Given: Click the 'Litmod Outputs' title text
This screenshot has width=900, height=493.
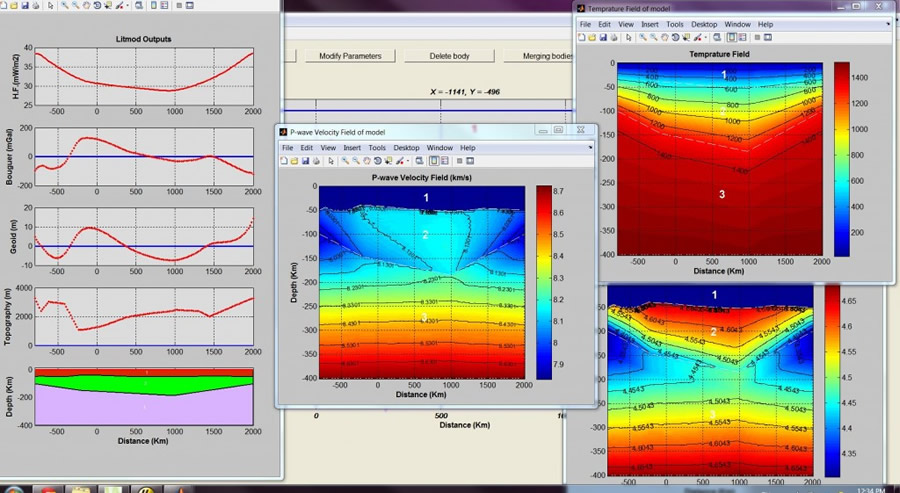Looking at the screenshot, I should click(x=143, y=39).
